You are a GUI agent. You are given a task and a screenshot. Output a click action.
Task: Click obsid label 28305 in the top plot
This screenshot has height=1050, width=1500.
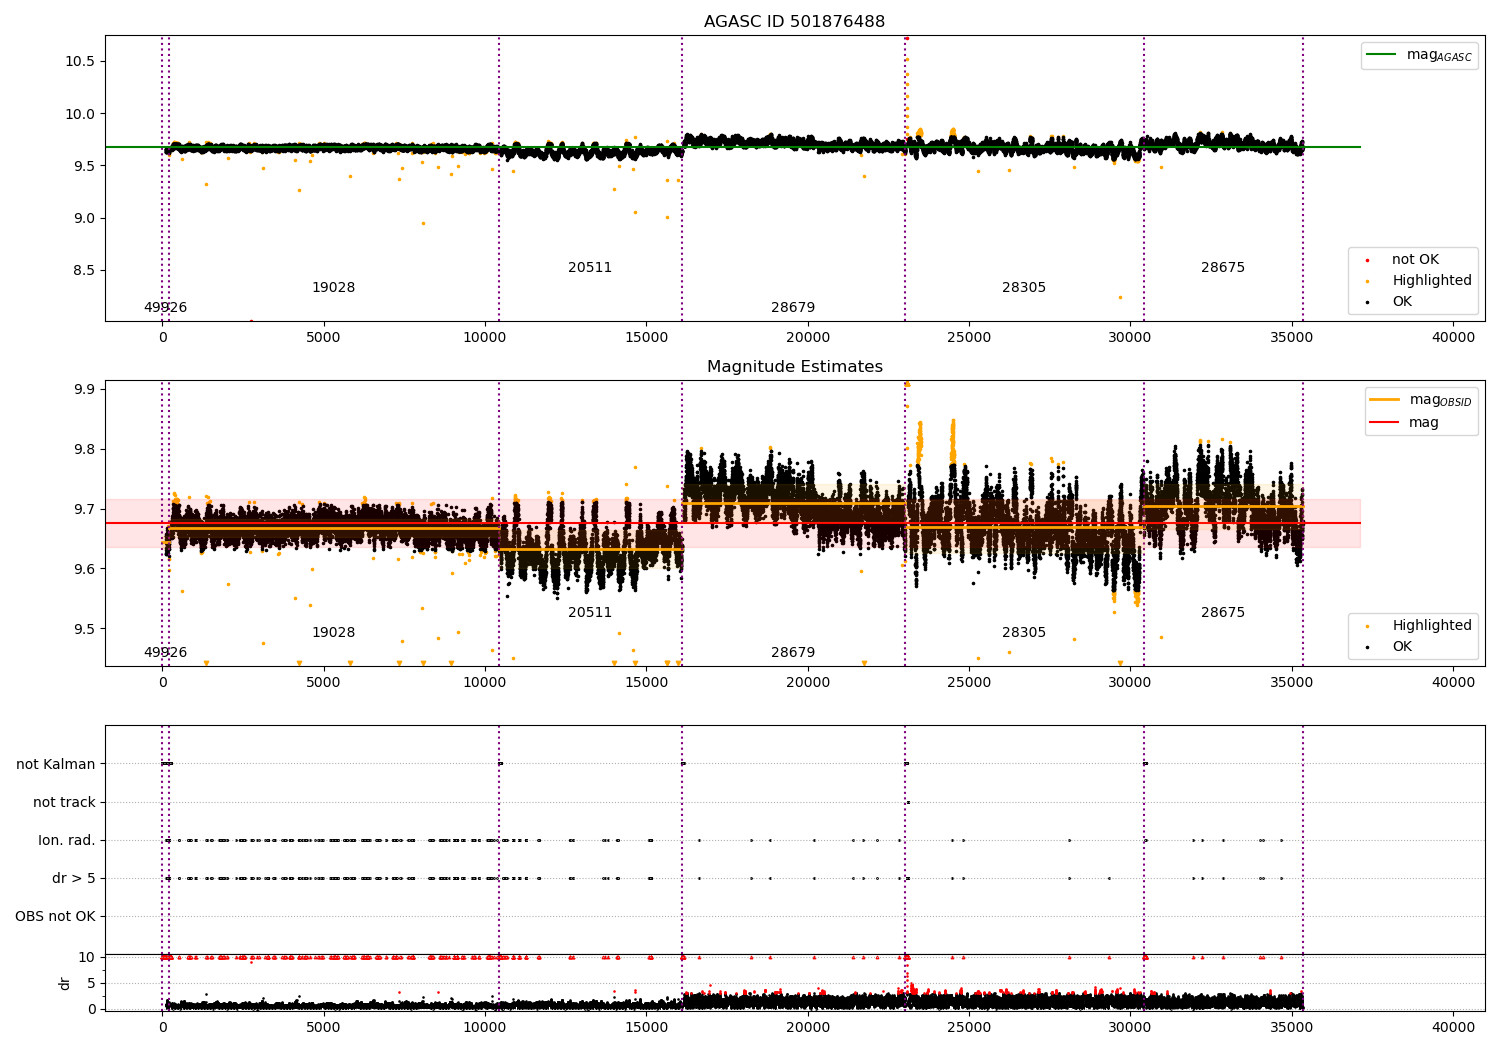(1024, 288)
